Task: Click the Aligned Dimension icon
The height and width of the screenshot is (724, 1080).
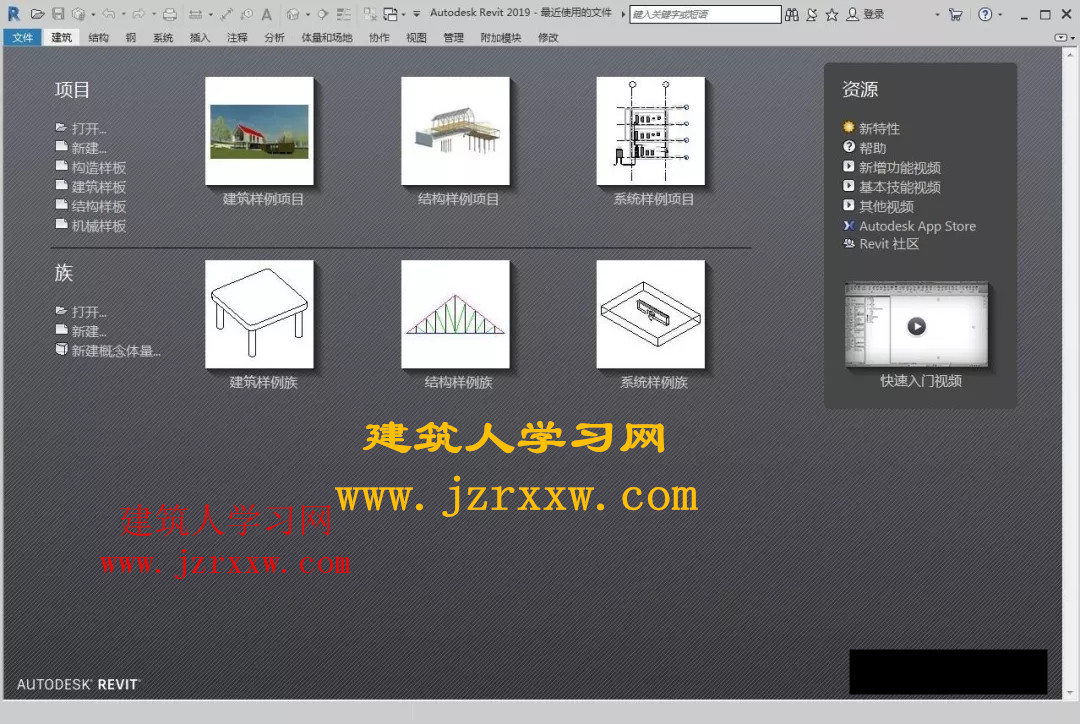Action: (226, 14)
